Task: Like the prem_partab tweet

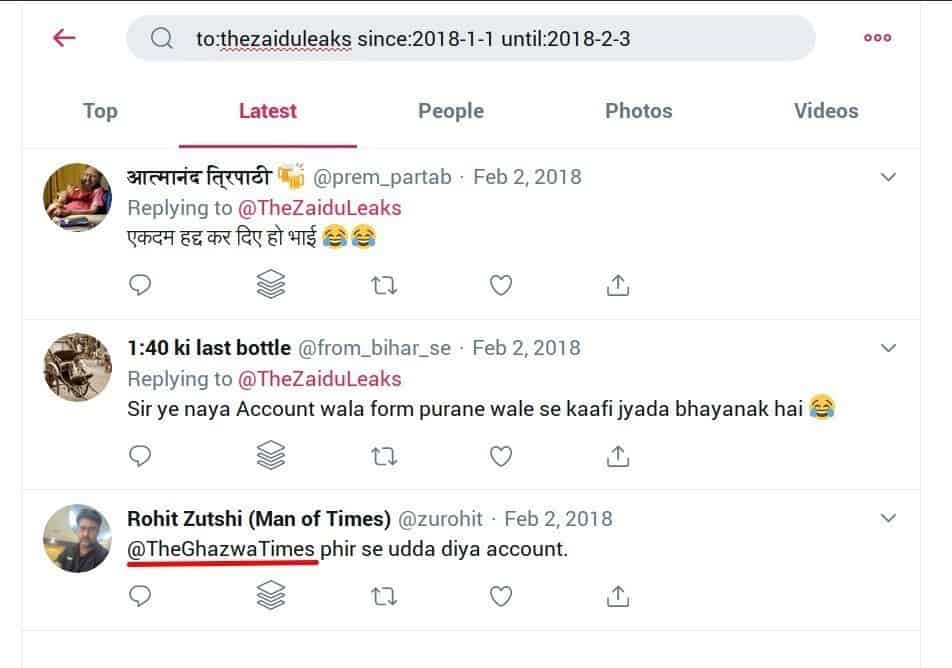Action: pos(501,286)
